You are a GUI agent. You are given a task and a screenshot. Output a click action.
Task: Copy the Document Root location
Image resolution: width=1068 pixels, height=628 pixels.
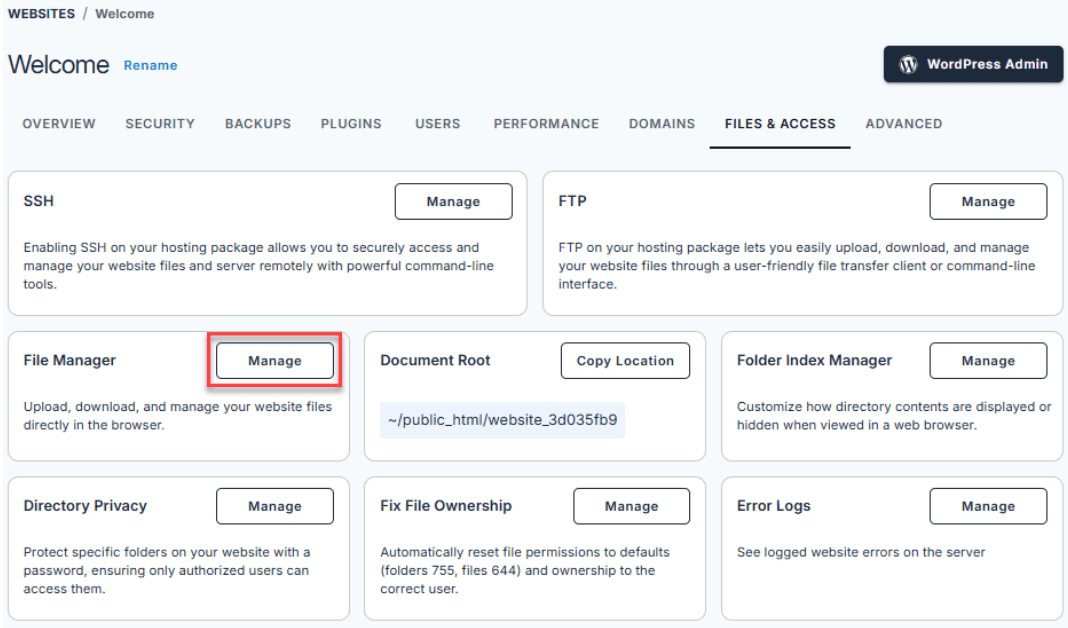pos(625,361)
